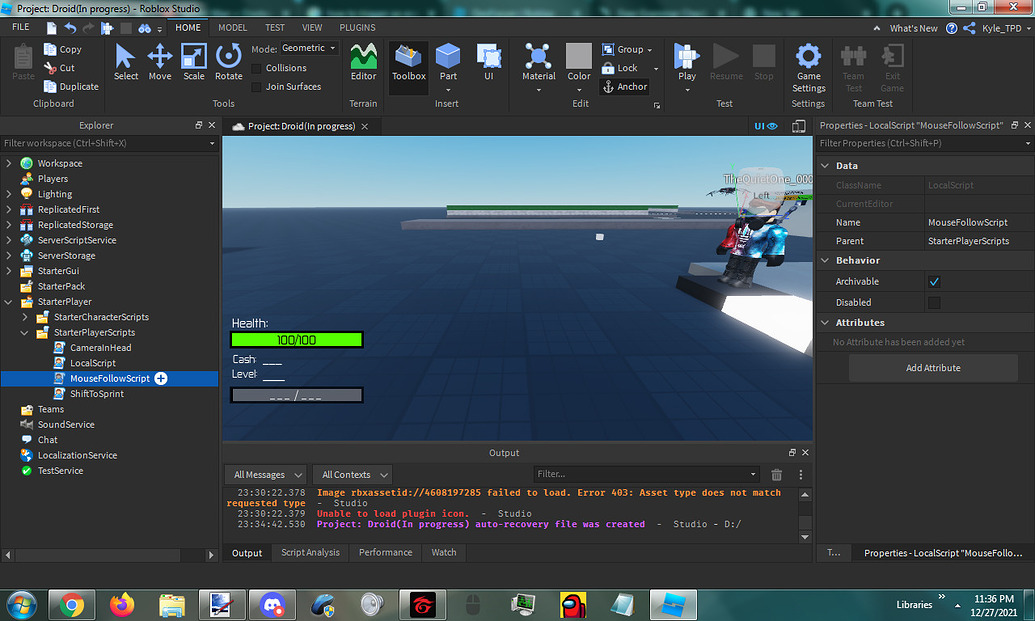Expand the Workspace node
The width and height of the screenshot is (1035, 621).
[x=9, y=163]
